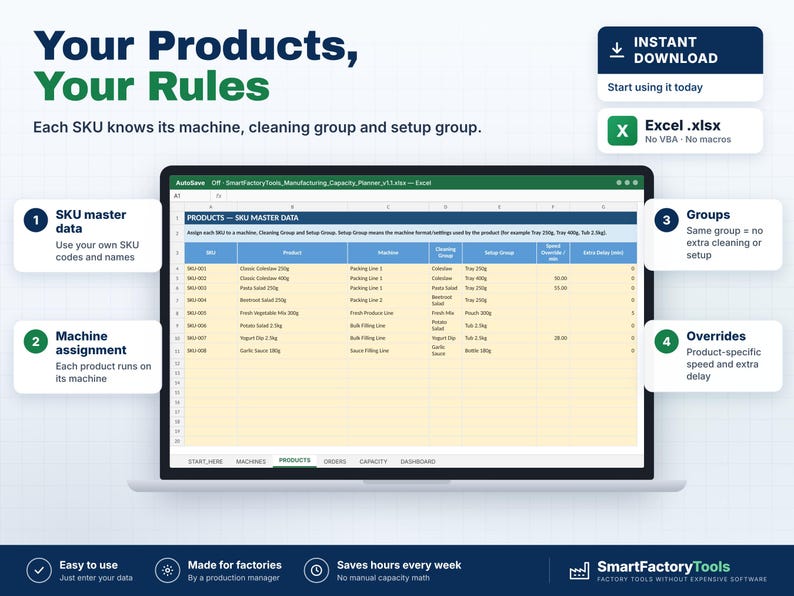794x596 pixels.
Task: Click the Yogurt Dip cleaning group cell
Action: click(446, 338)
